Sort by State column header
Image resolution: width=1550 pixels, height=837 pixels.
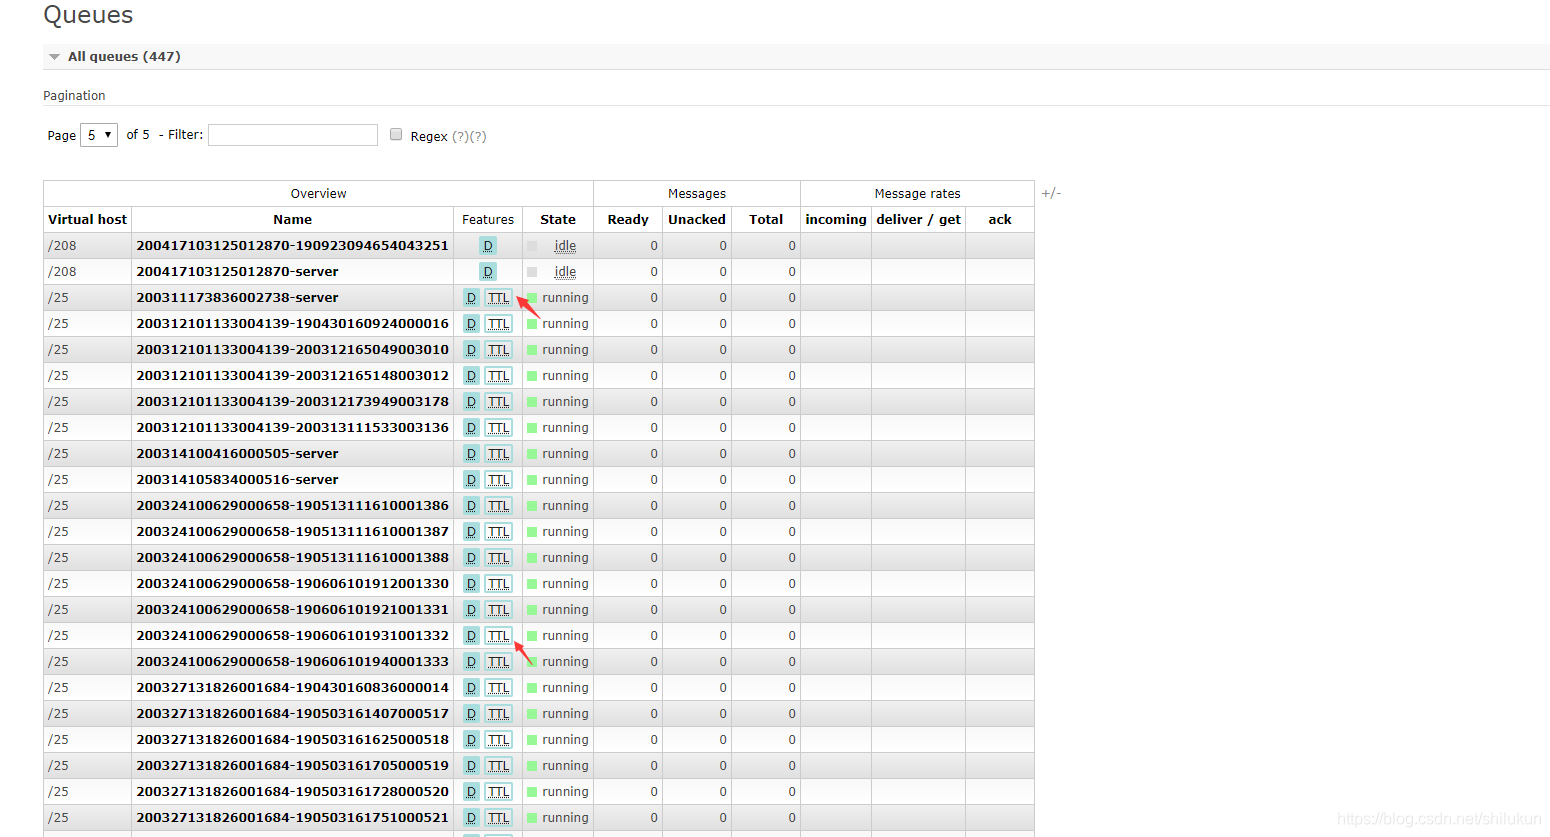click(x=558, y=220)
